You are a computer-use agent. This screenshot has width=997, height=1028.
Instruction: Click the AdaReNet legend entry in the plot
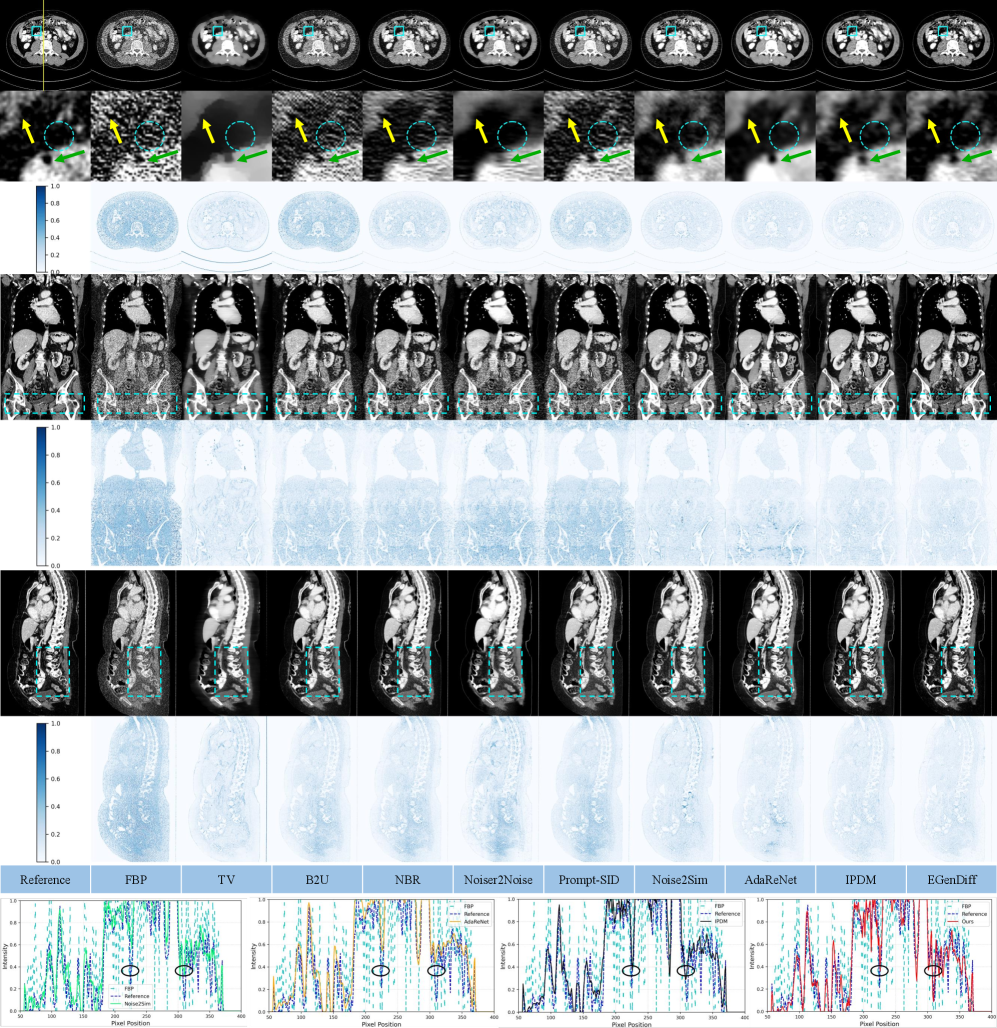(x=469, y=921)
